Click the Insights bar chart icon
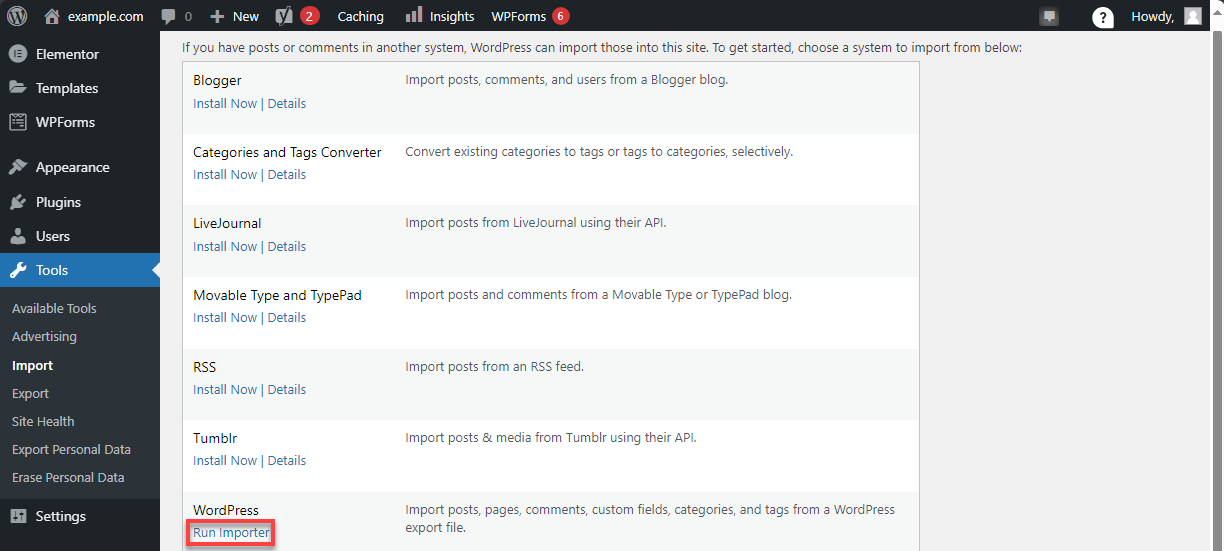 (413, 16)
